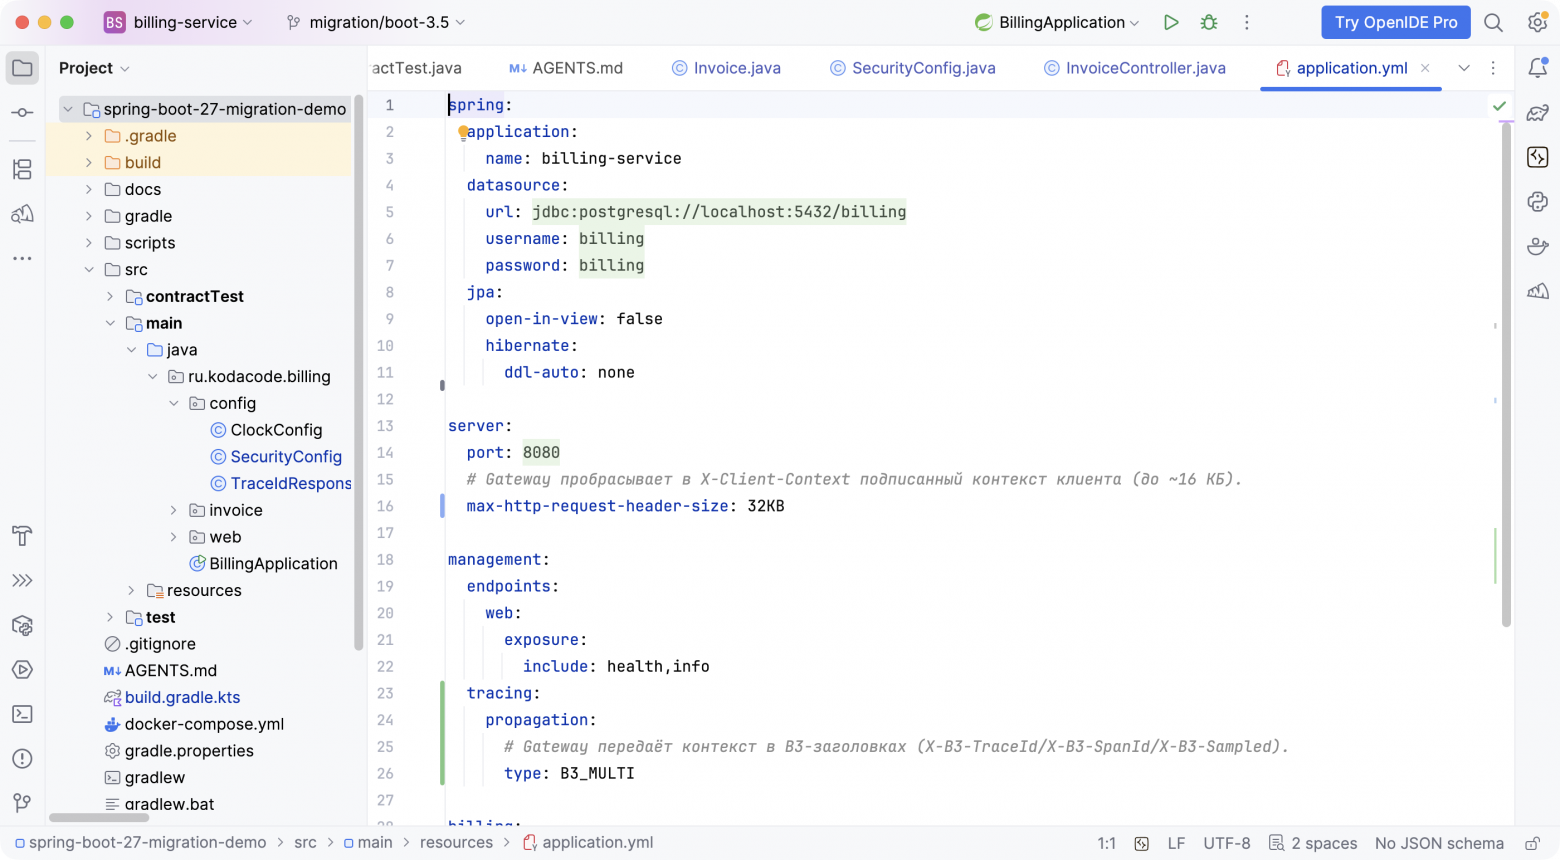
Task: Open the migration/boot-3.5 branch dropdown
Action: (x=376, y=22)
